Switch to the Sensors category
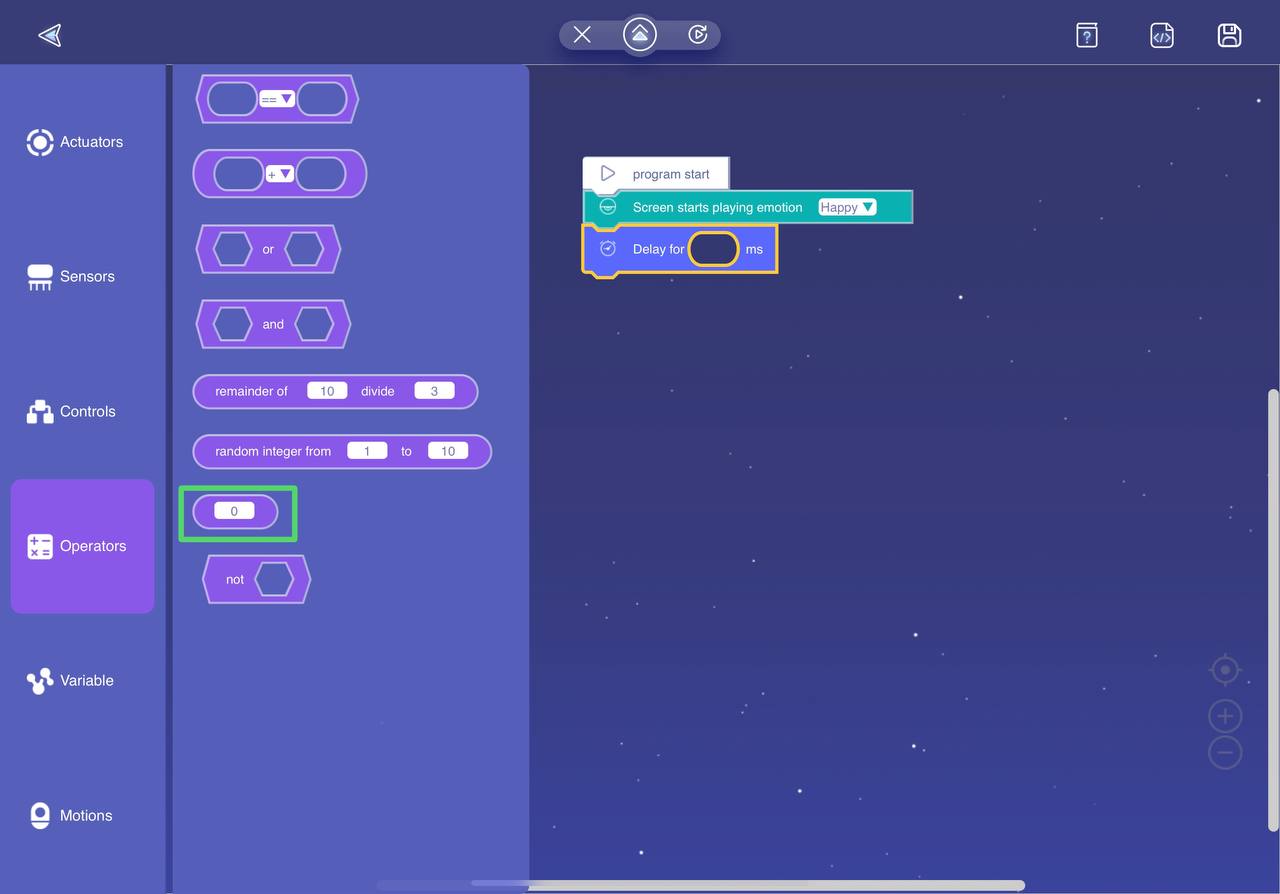Viewport: 1280px width, 894px height. [x=72, y=277]
